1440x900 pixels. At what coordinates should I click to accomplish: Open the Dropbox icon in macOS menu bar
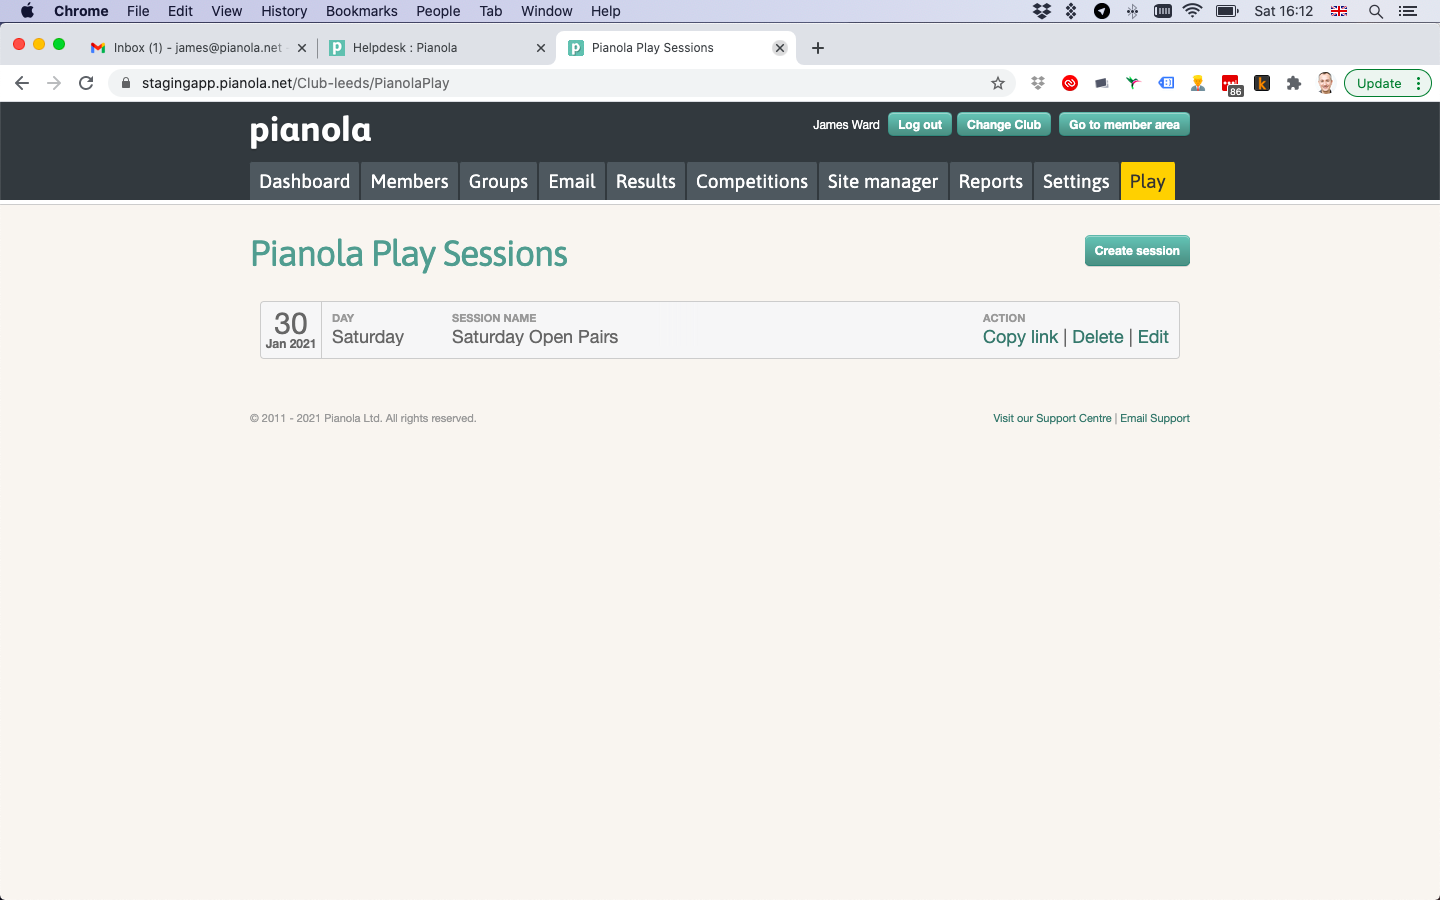point(1042,11)
